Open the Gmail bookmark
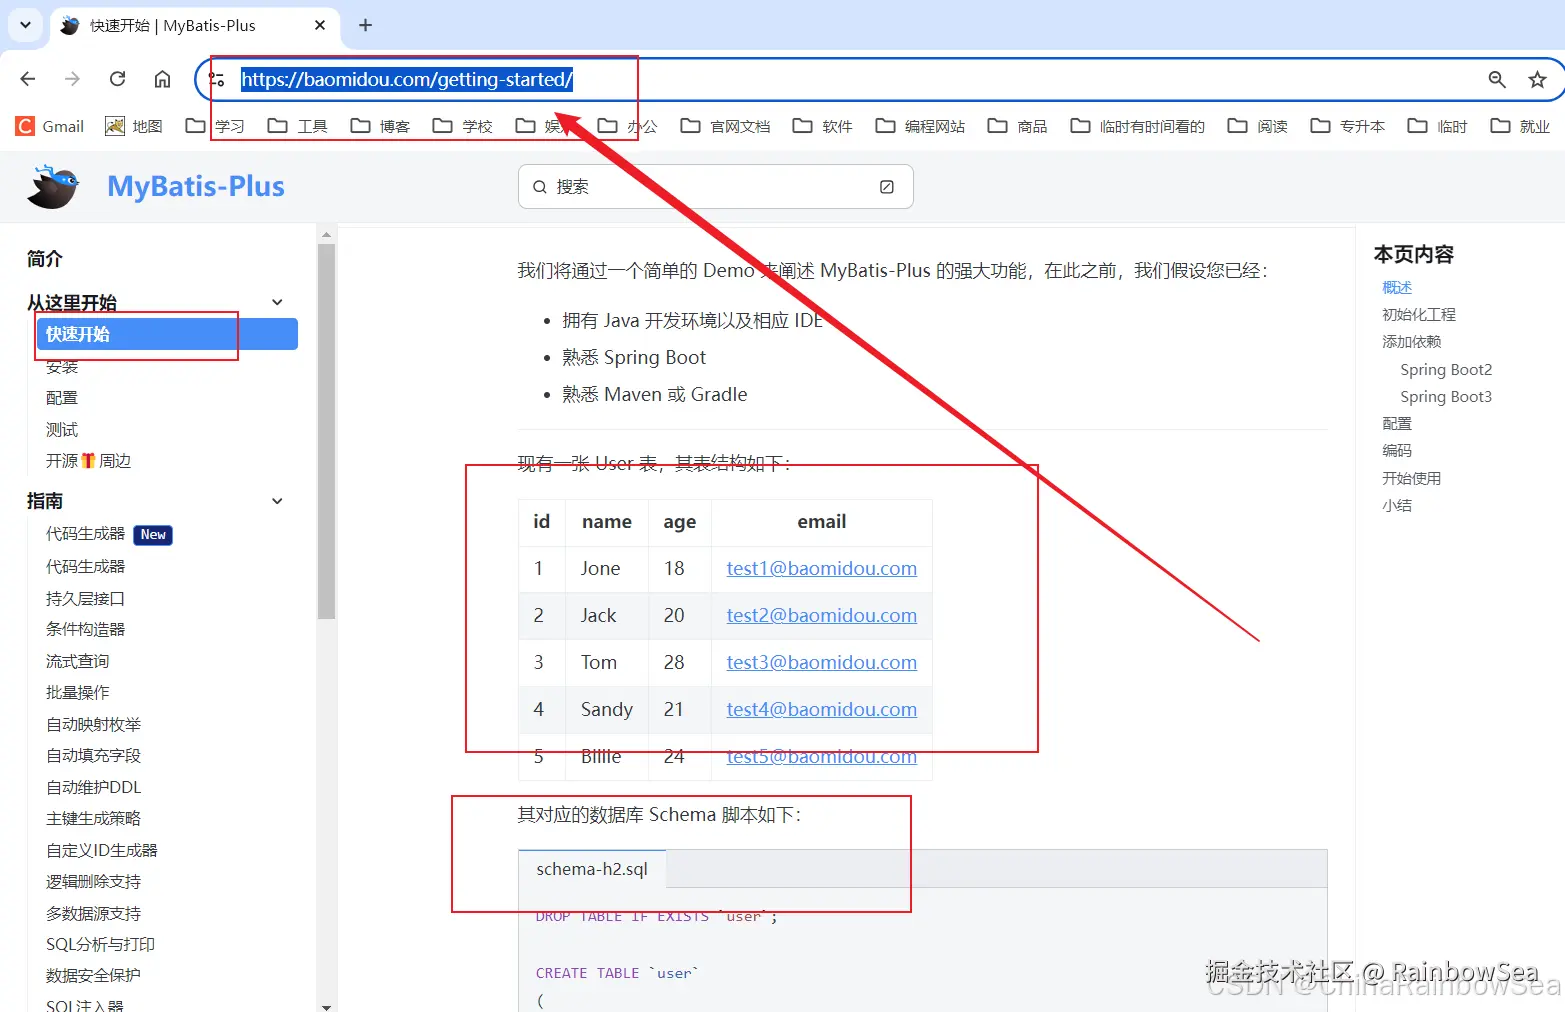This screenshot has width=1565, height=1012. click(50, 126)
